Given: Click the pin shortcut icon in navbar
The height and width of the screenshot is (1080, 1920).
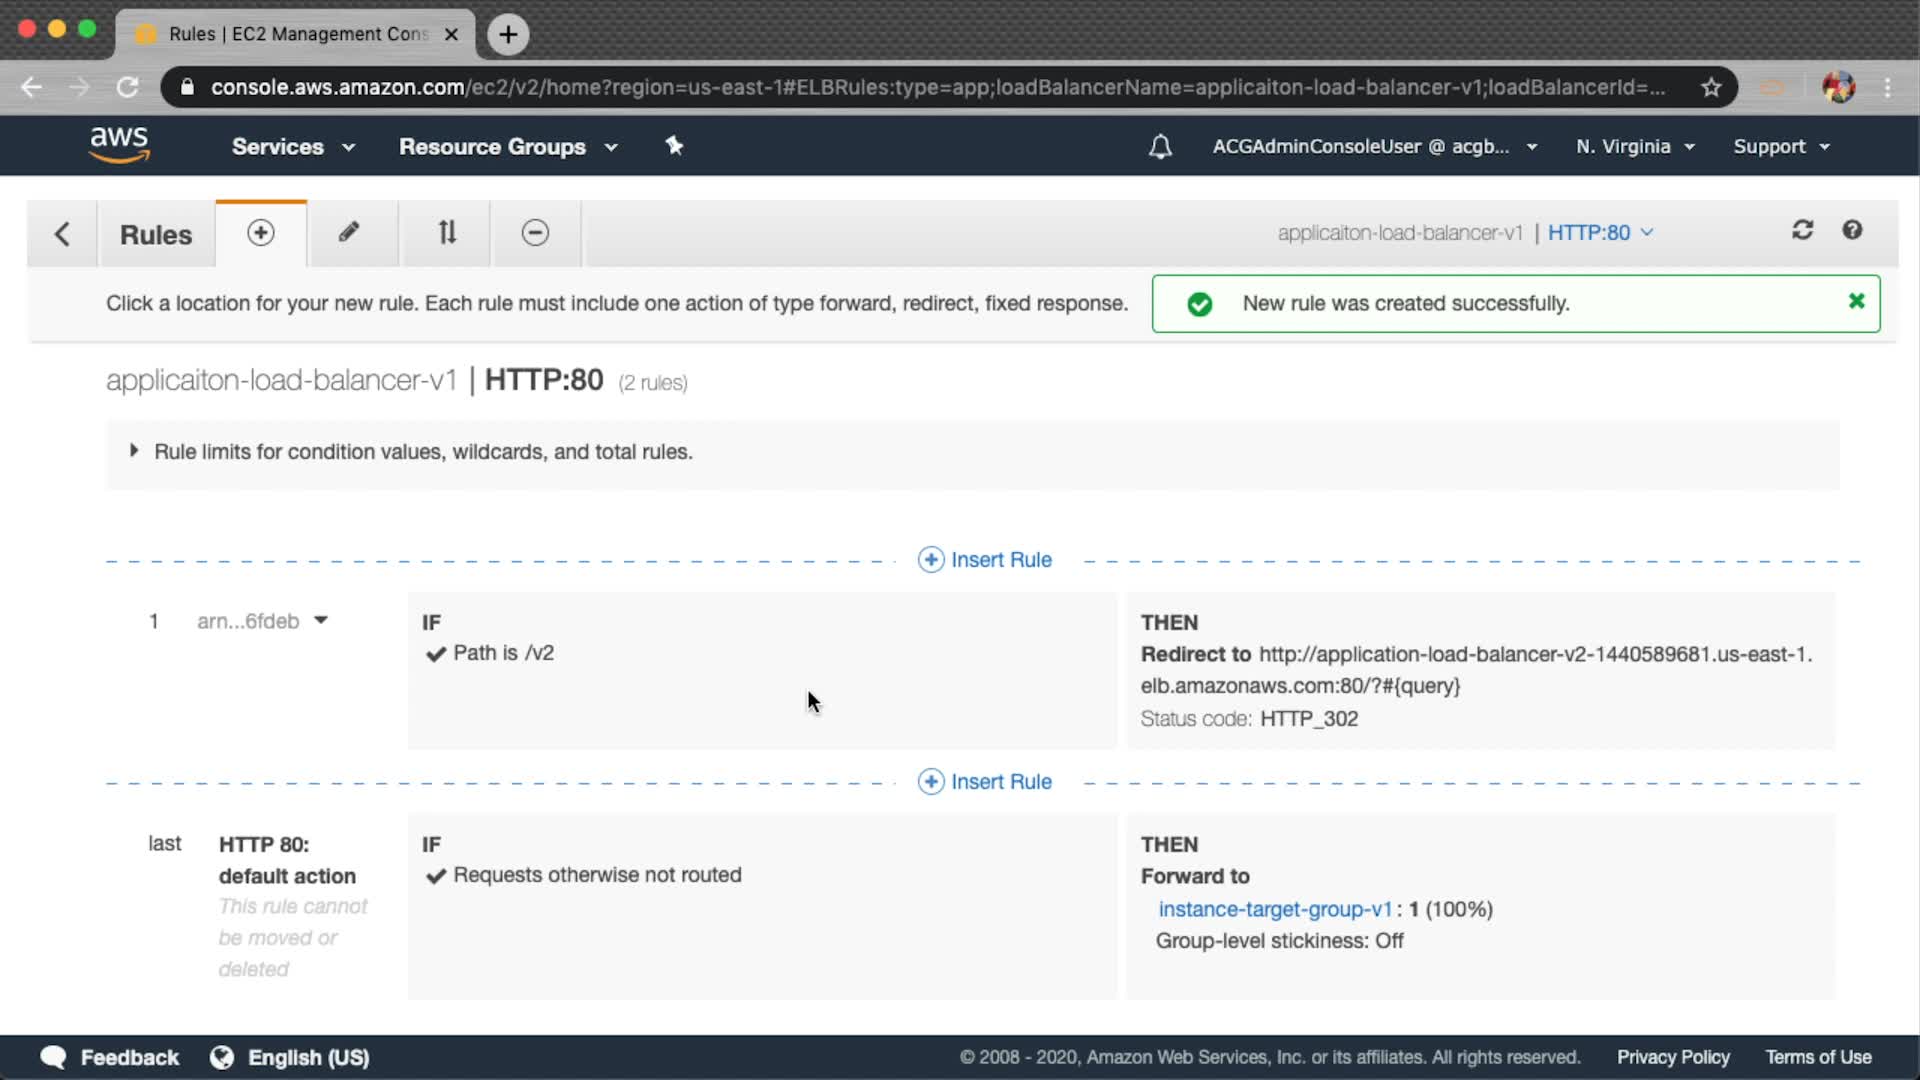Looking at the screenshot, I should pyautogui.click(x=674, y=146).
